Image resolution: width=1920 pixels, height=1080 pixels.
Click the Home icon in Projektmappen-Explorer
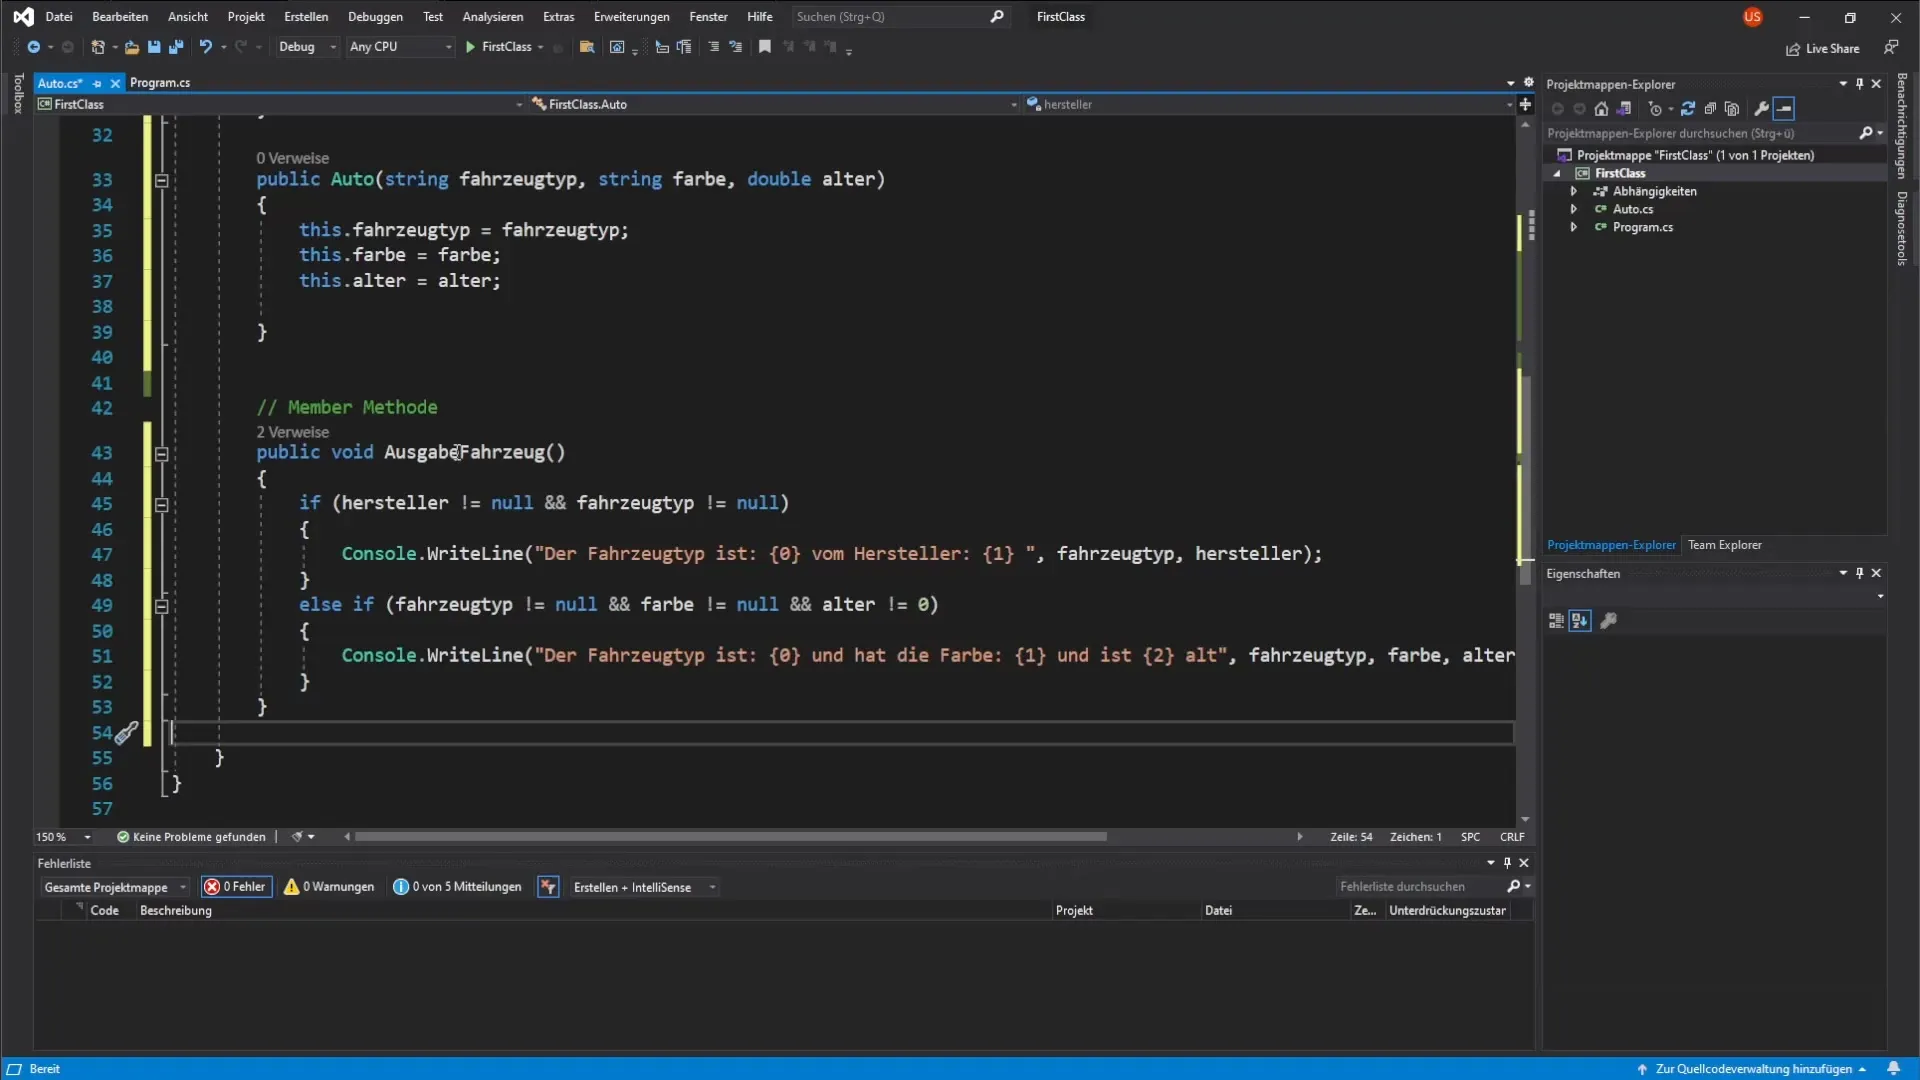pyautogui.click(x=1601, y=109)
